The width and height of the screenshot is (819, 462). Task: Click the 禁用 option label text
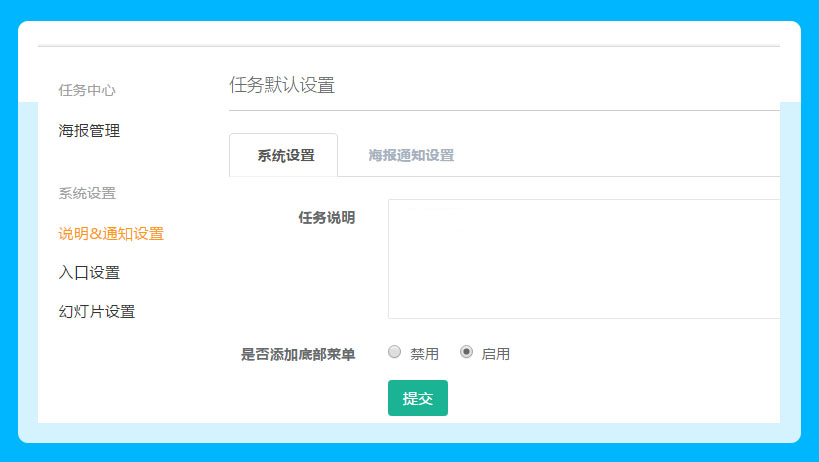(424, 354)
